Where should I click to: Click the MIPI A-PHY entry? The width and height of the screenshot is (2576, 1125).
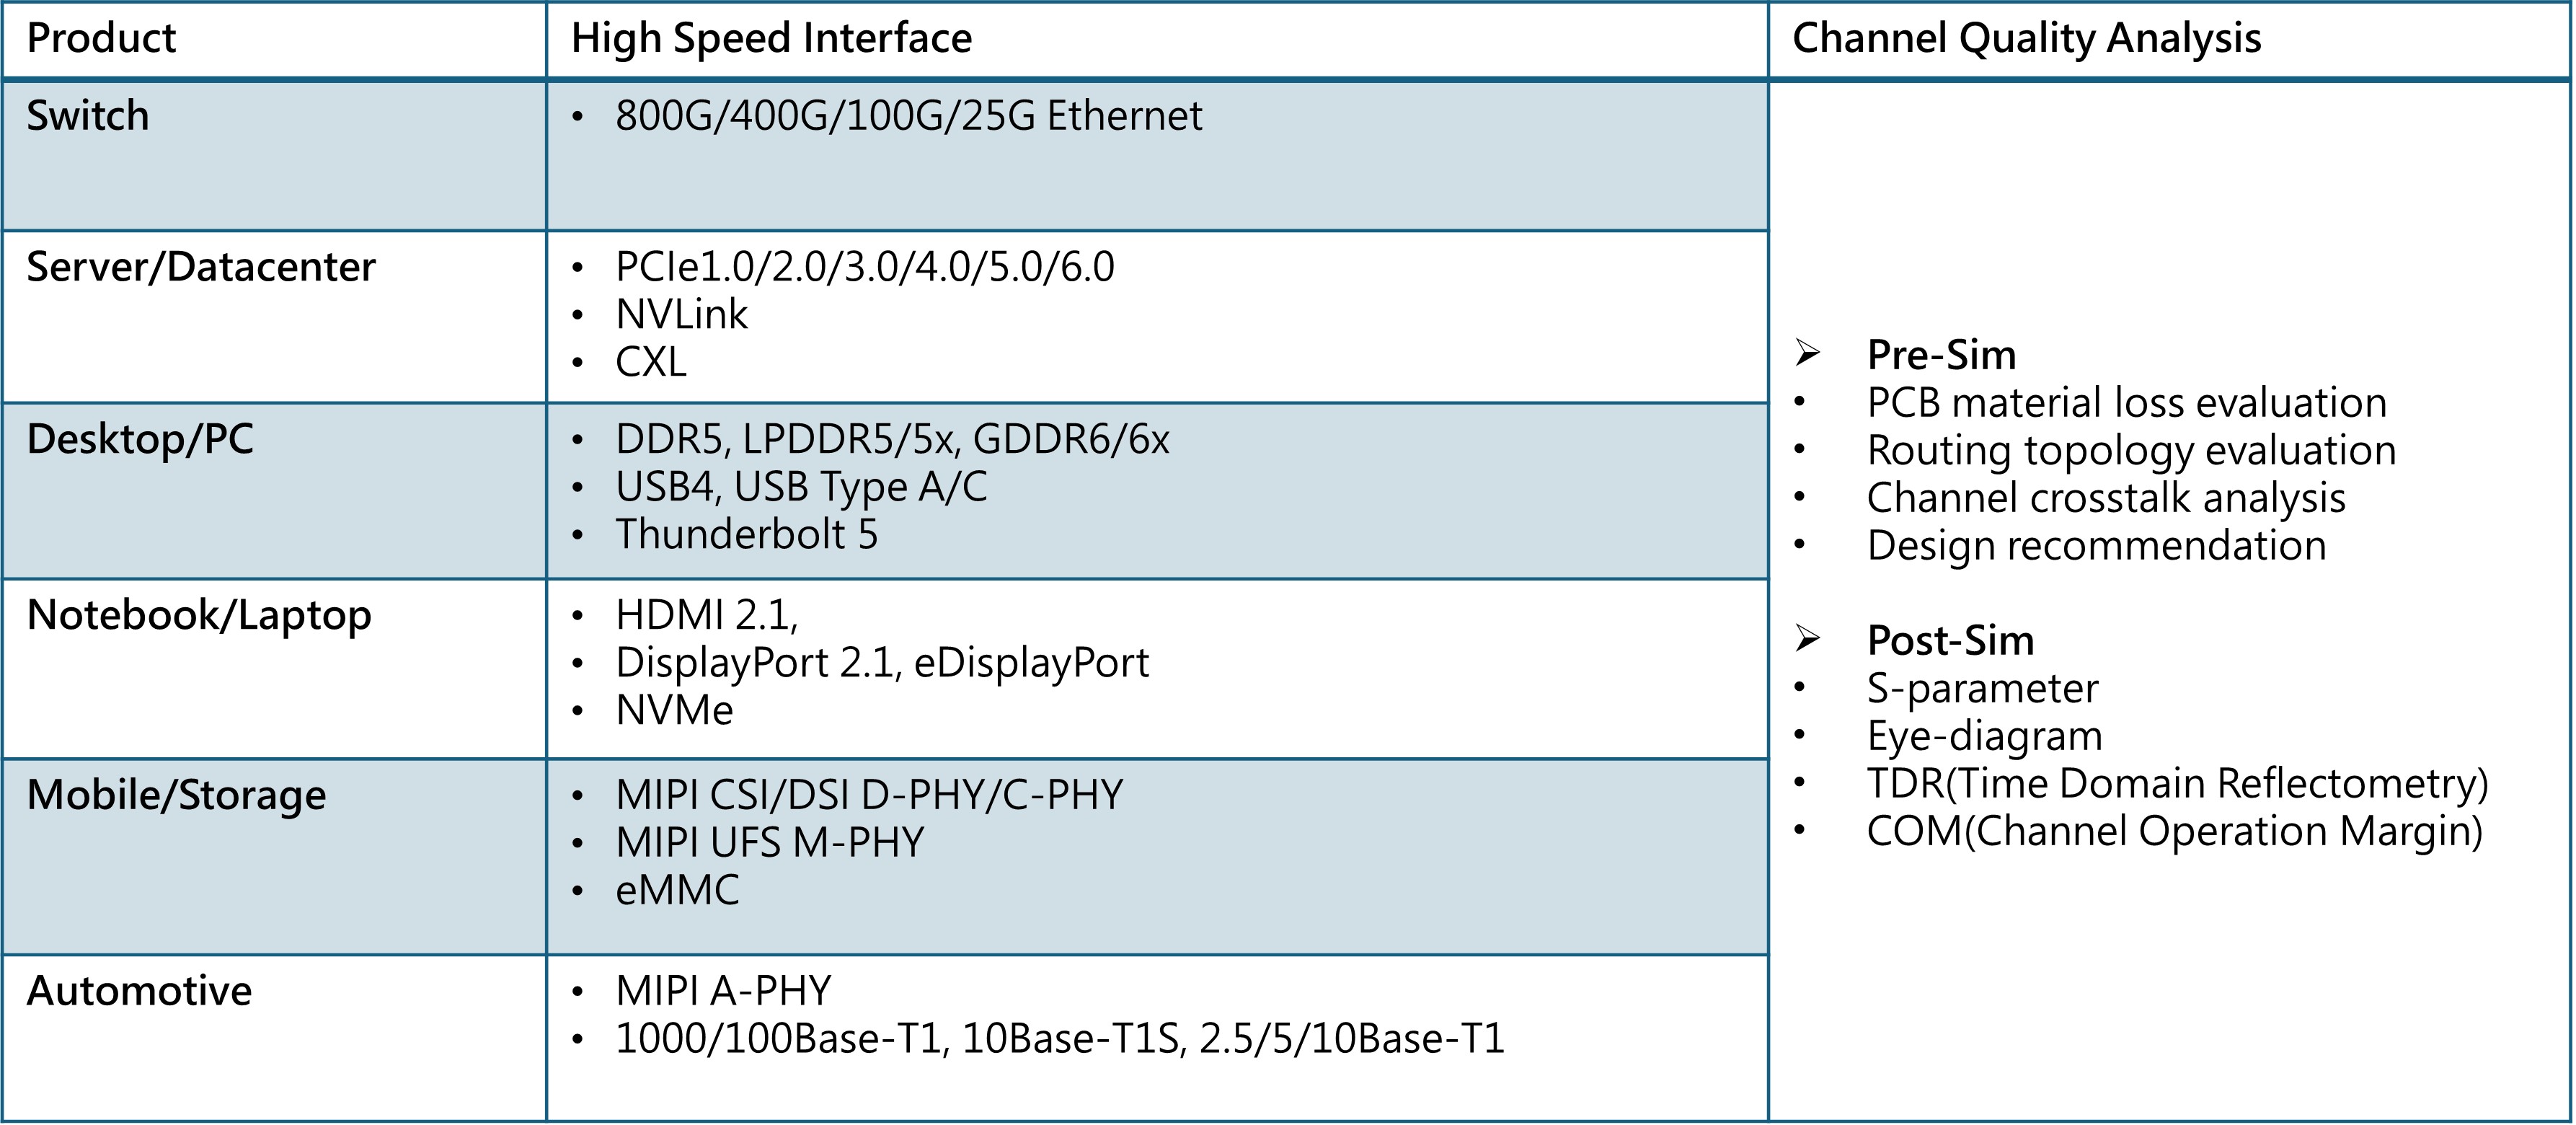pyautogui.click(x=723, y=990)
